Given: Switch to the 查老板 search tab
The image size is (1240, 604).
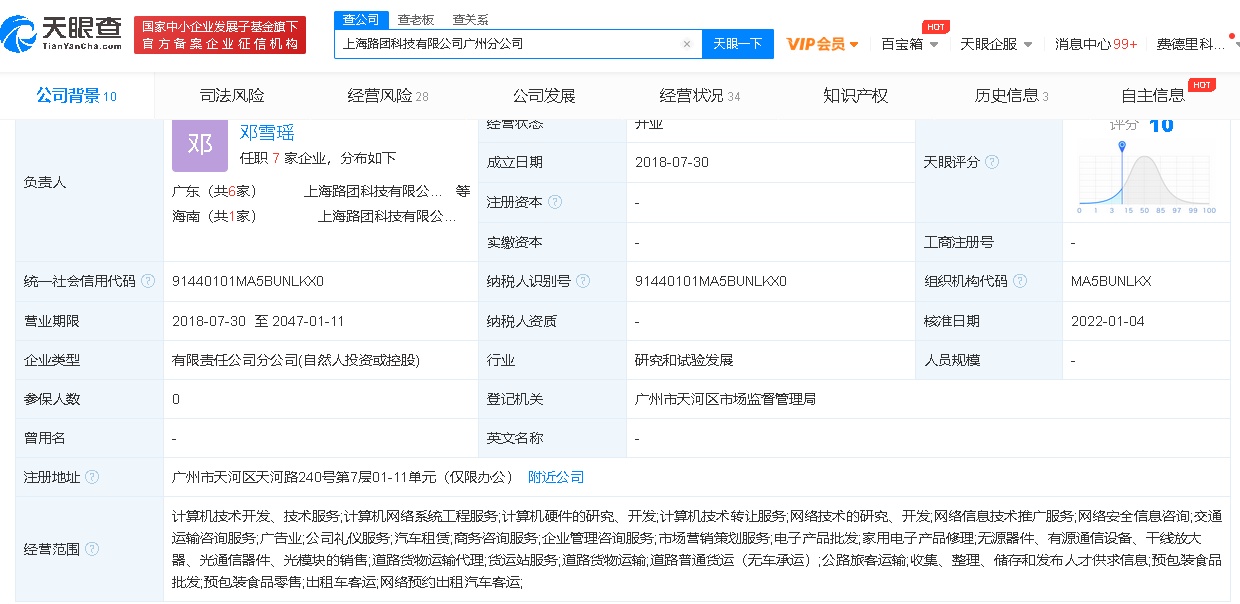Looking at the screenshot, I should [x=415, y=19].
